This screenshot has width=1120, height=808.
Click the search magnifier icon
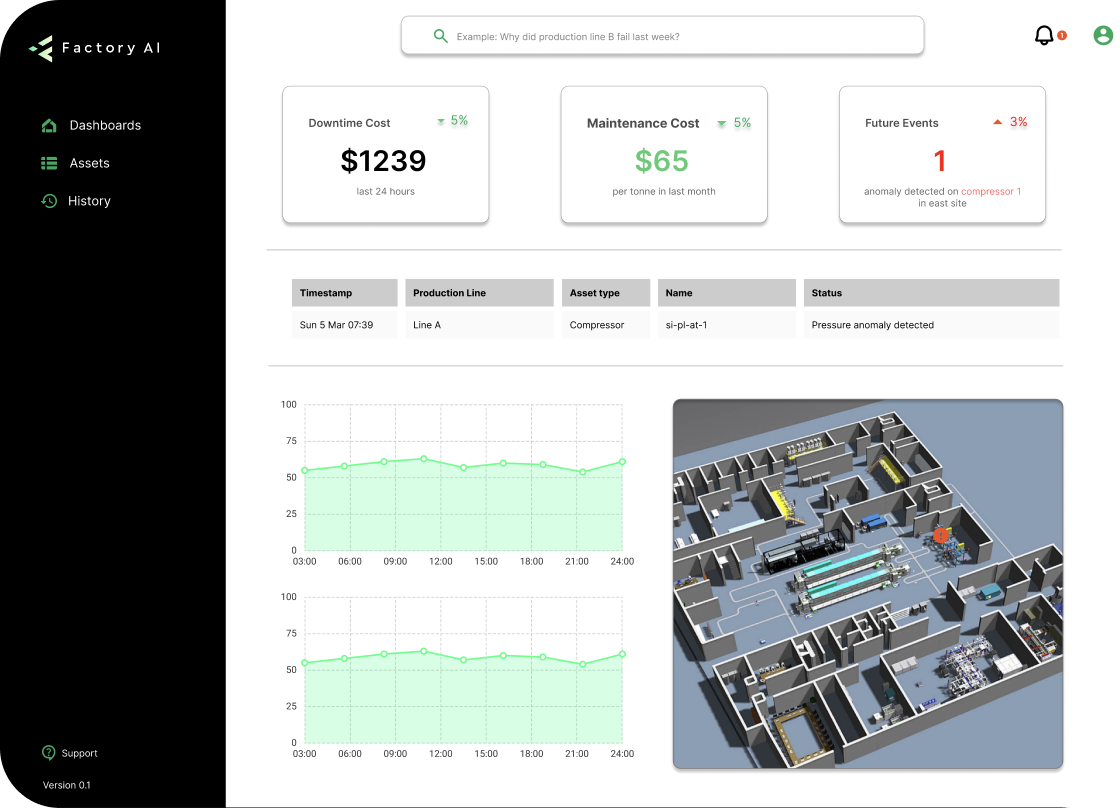click(x=440, y=36)
